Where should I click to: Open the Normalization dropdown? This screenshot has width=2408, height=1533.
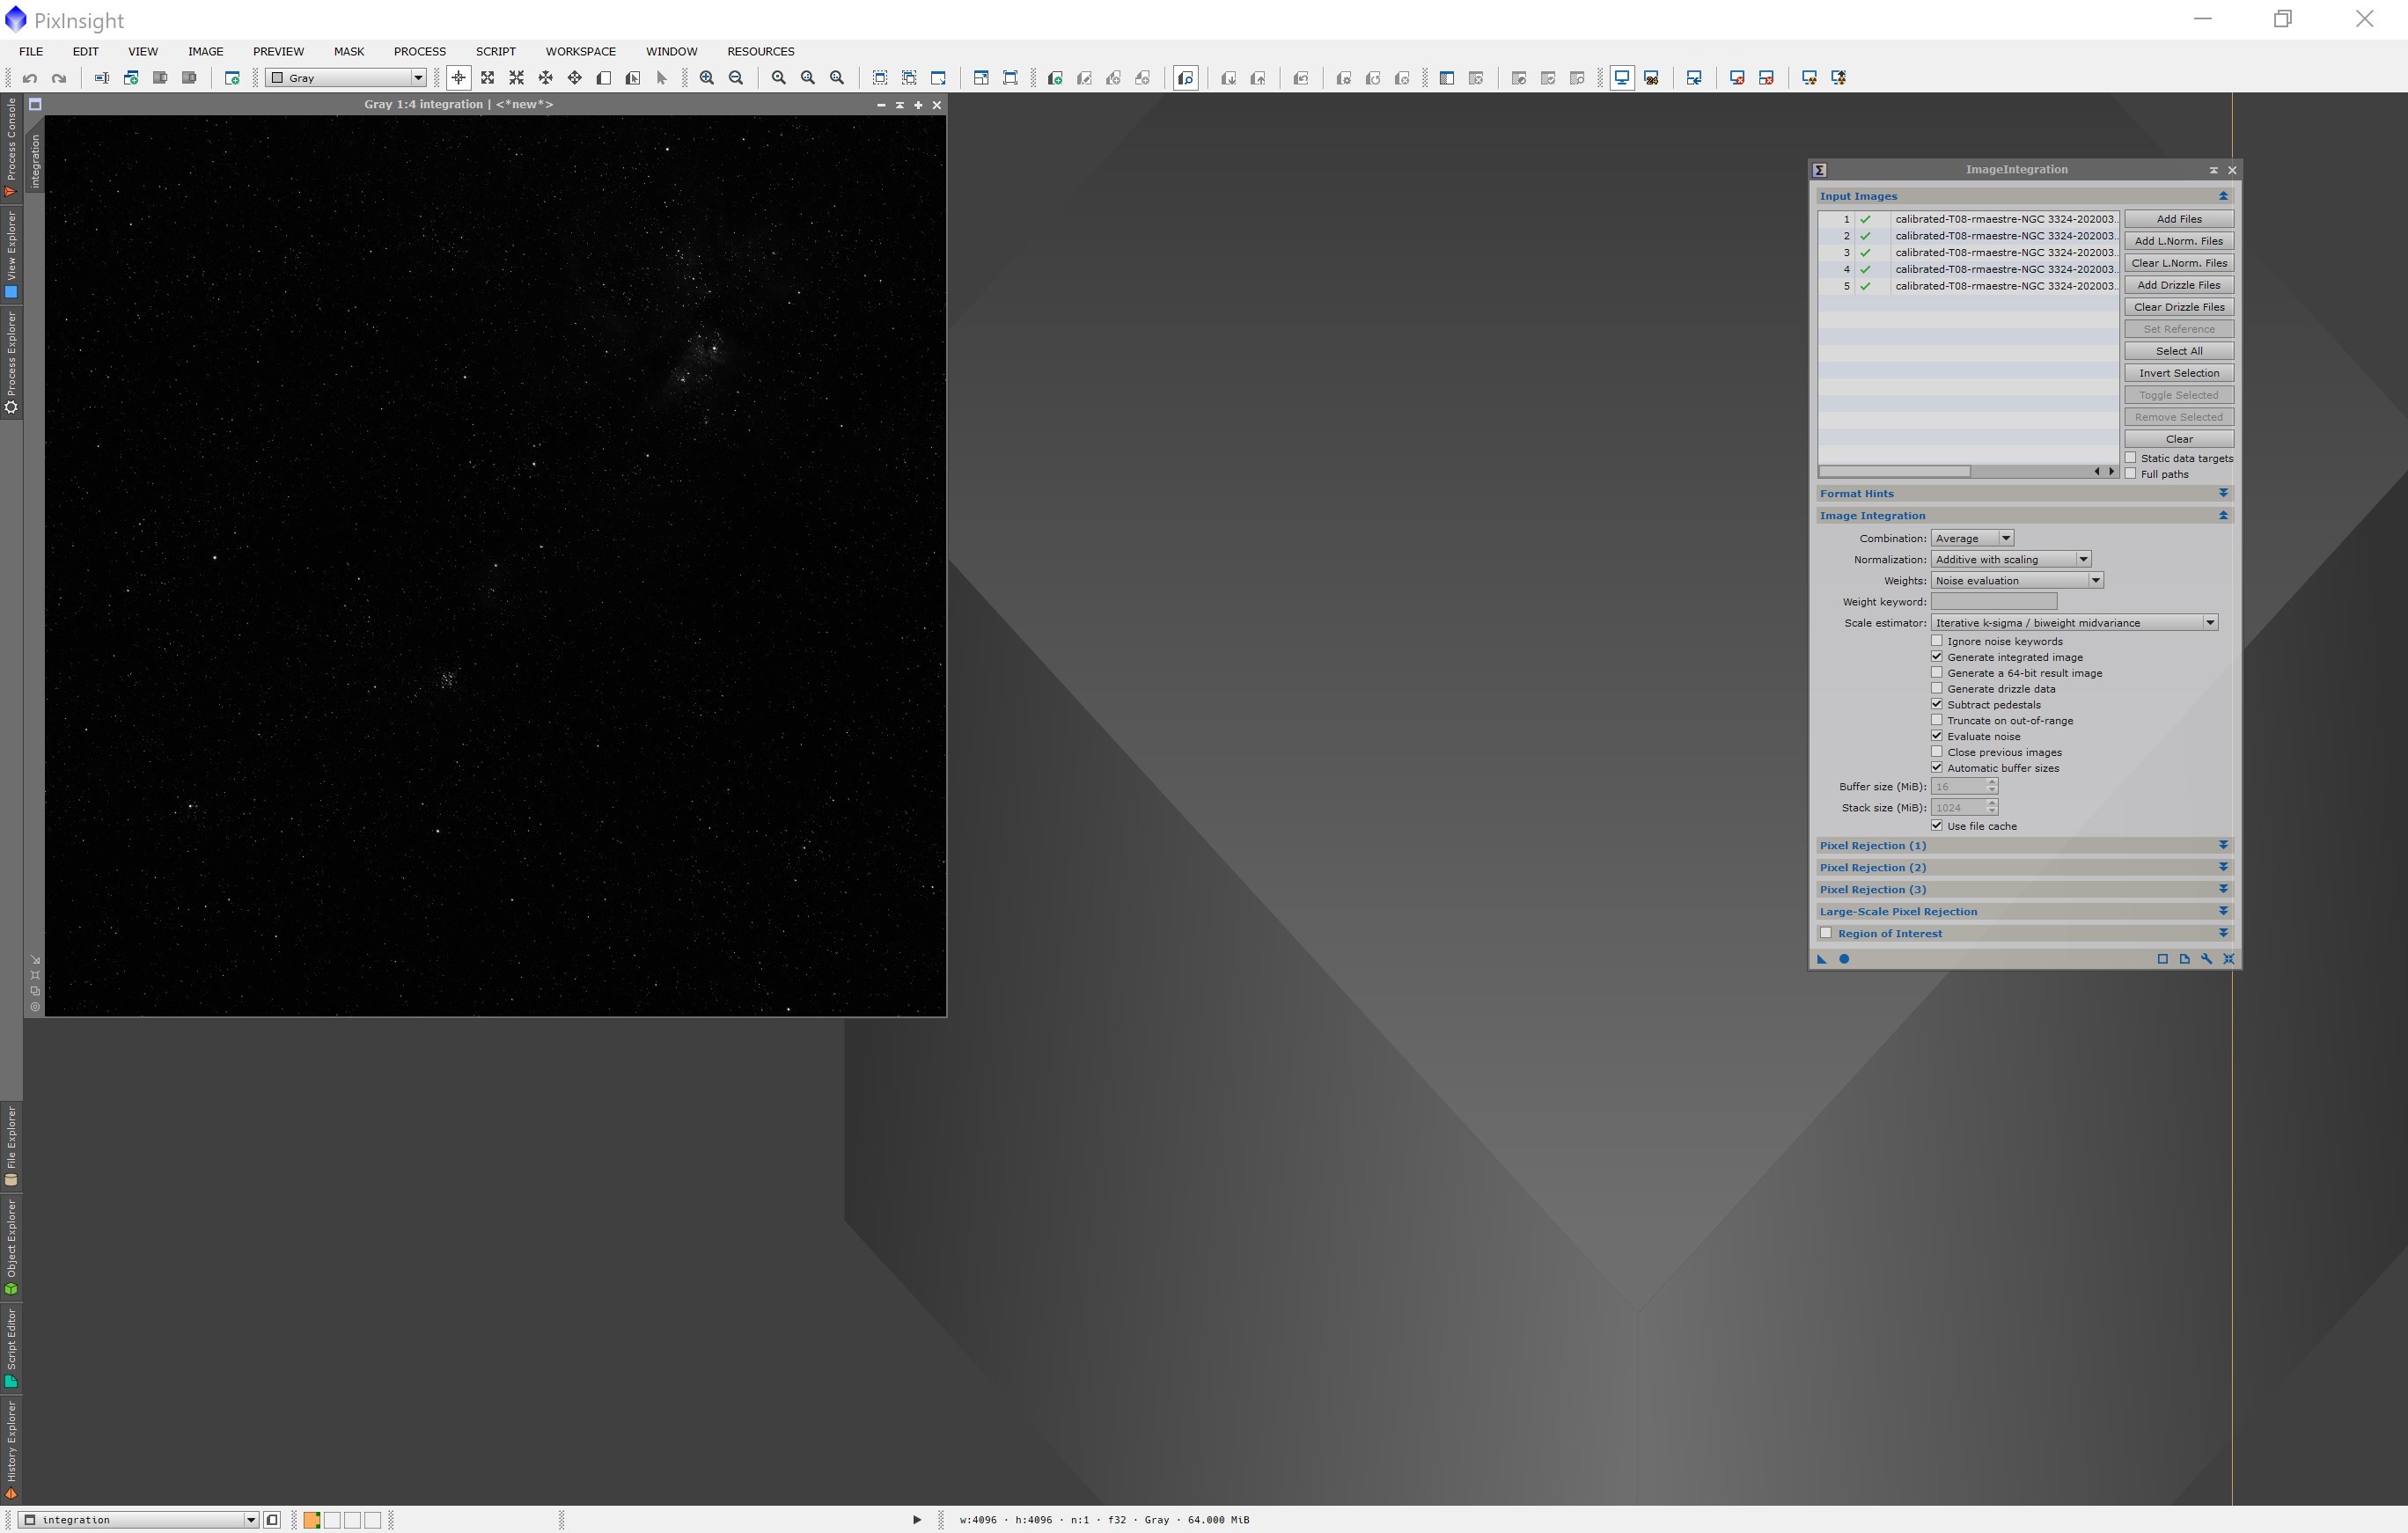tap(2011, 559)
